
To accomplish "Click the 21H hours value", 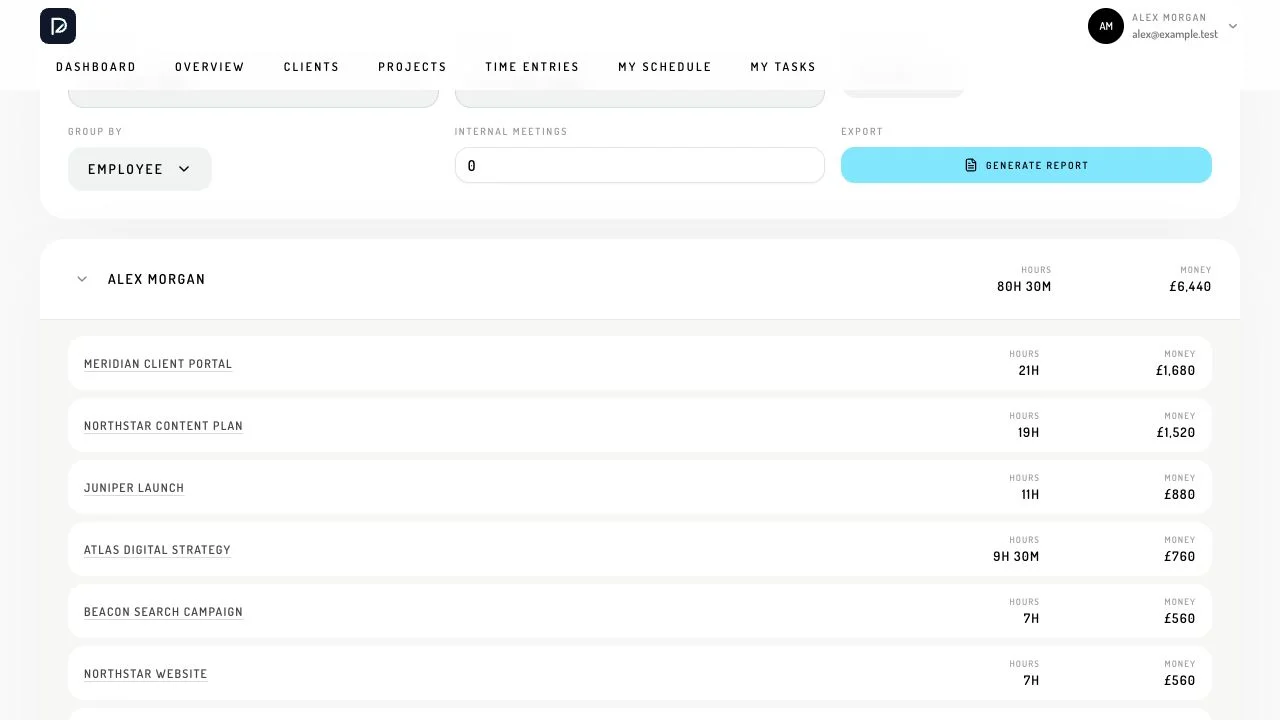I will pos(1029,371).
